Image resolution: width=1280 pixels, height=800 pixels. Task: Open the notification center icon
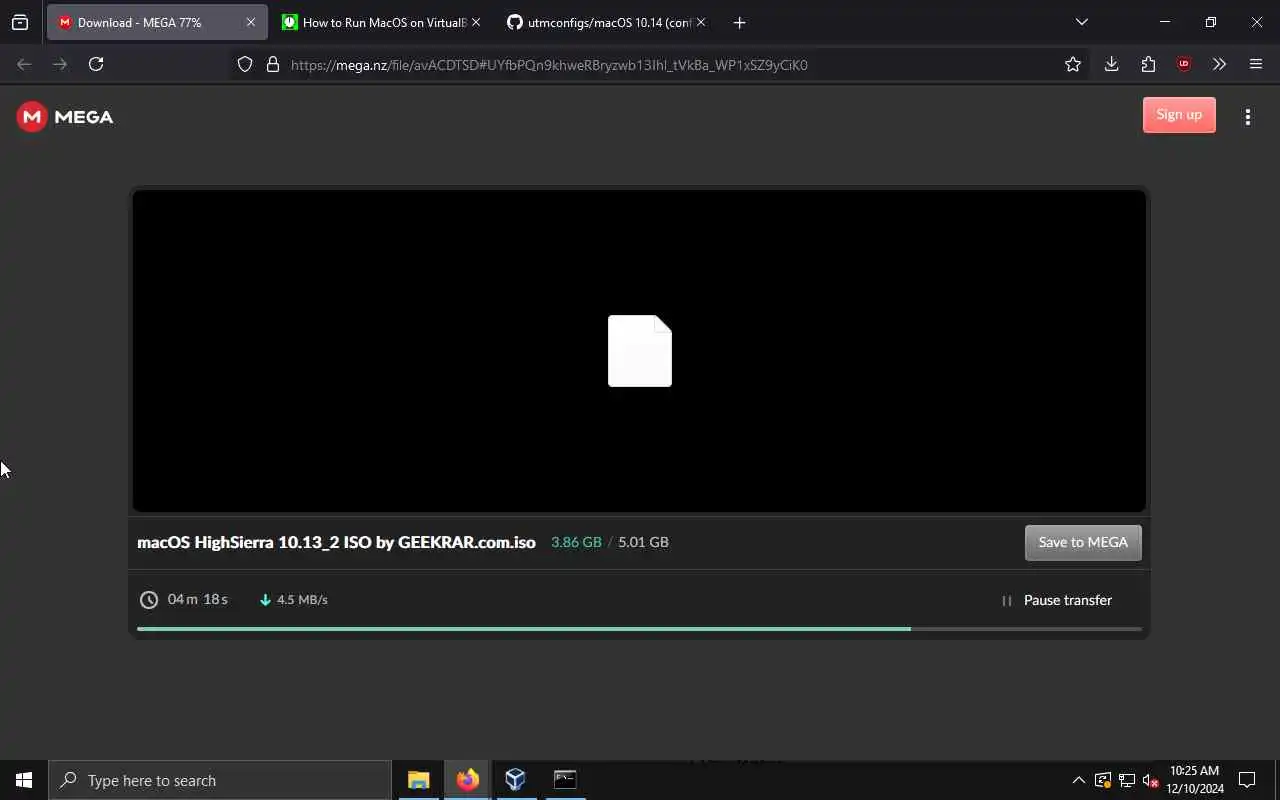1247,780
